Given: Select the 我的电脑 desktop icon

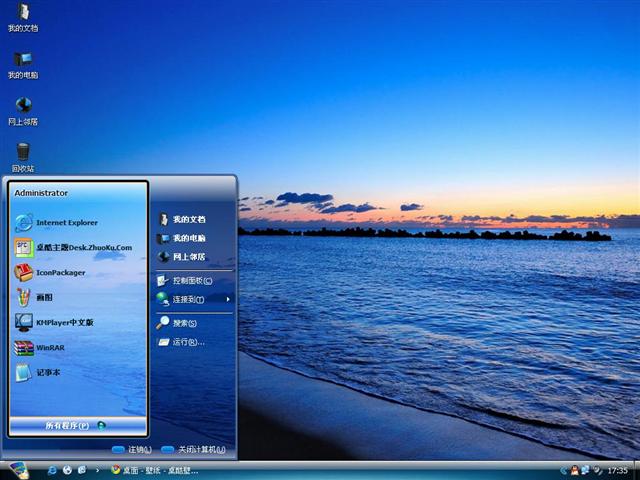Looking at the screenshot, I should pos(22,62).
